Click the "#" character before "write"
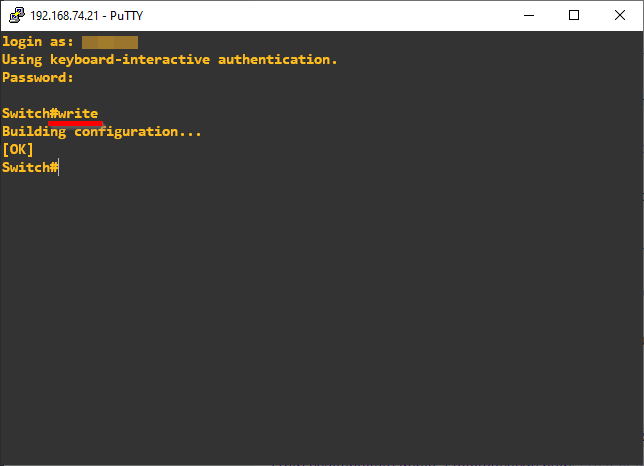 coord(54,114)
